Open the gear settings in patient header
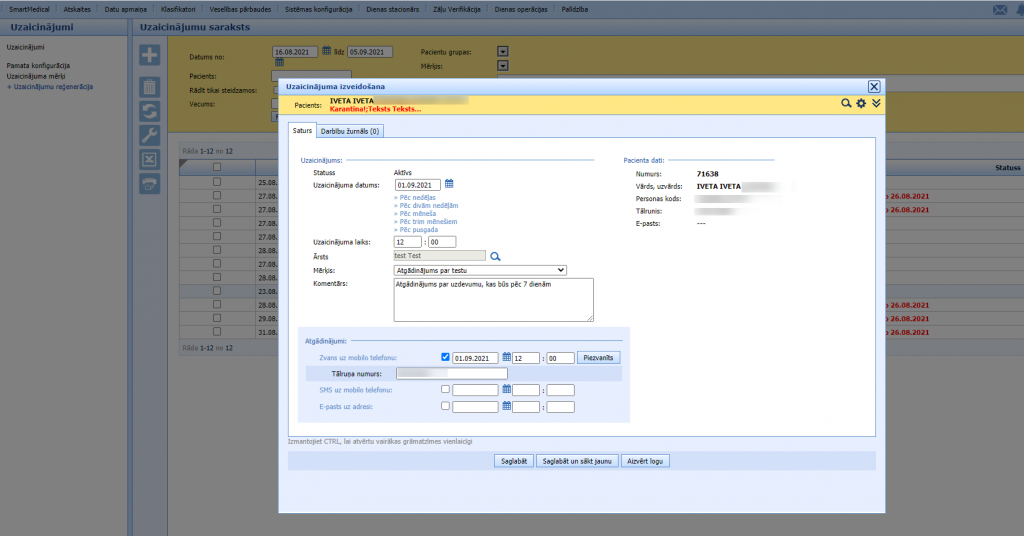 860,103
